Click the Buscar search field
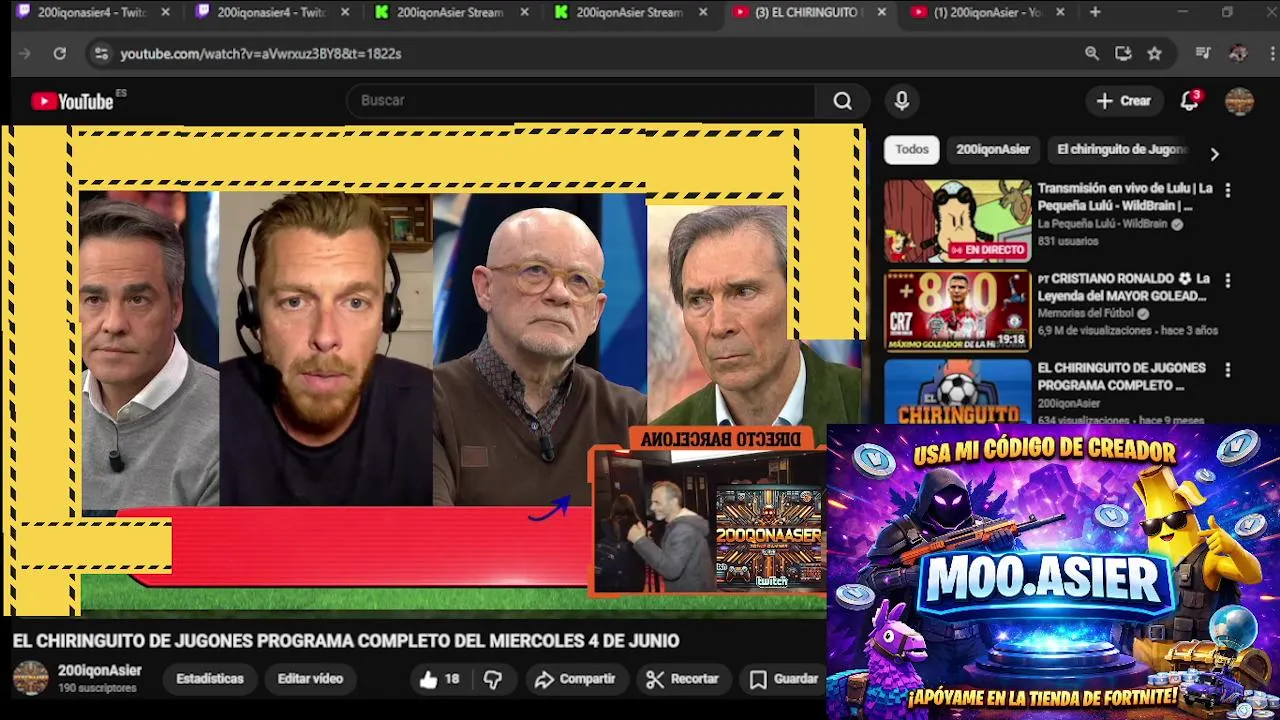1280x720 pixels. pos(580,100)
